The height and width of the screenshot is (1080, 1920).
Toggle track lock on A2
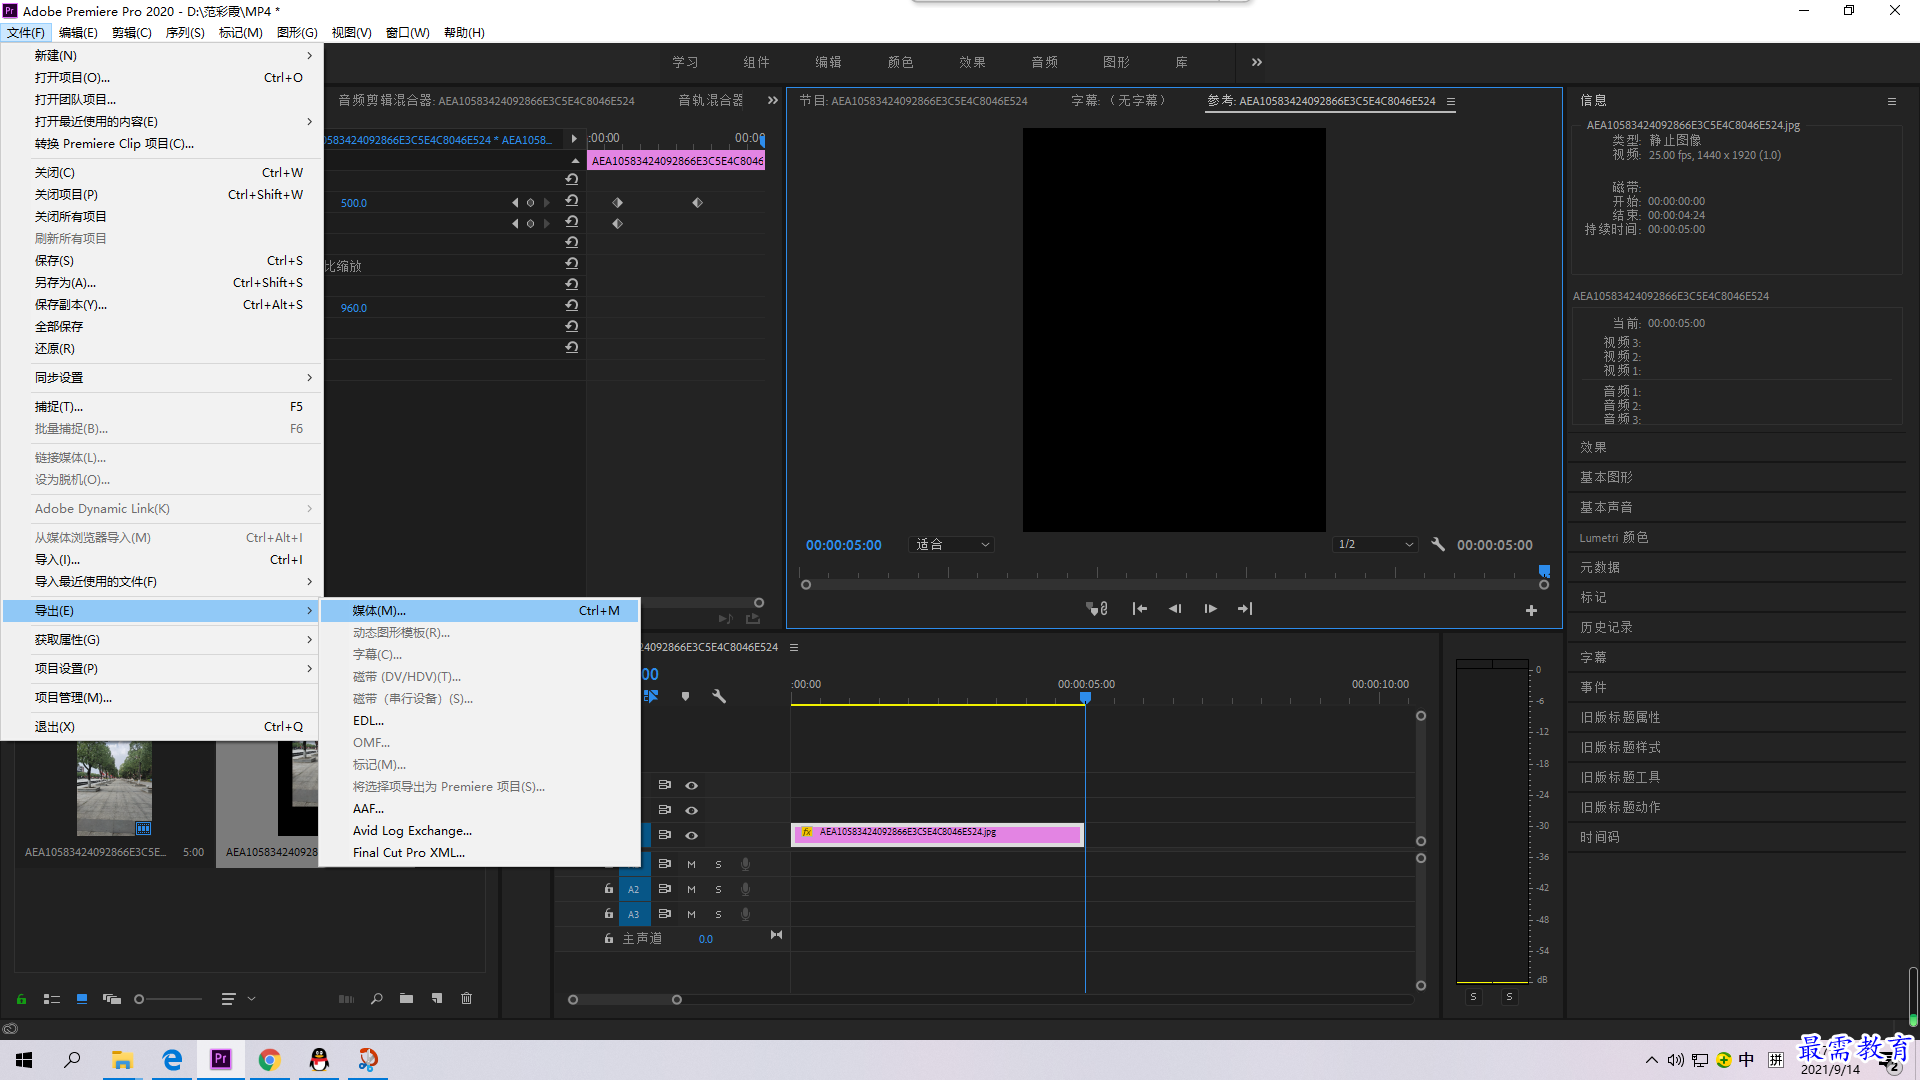point(608,888)
